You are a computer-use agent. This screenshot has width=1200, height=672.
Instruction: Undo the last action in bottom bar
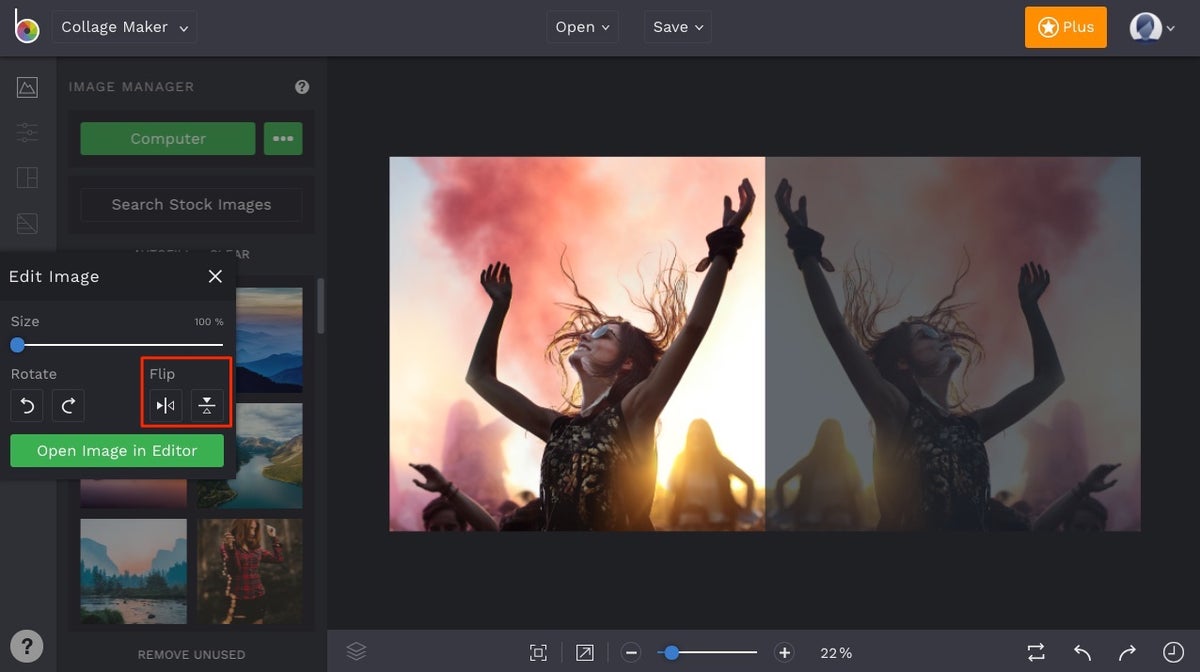(x=1082, y=653)
